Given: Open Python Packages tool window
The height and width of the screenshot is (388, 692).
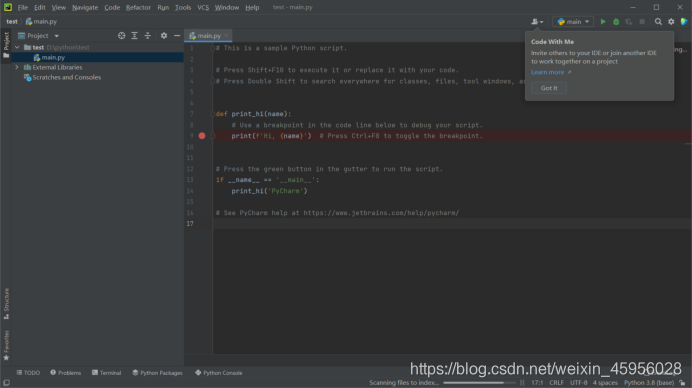Looking at the screenshot, I should (158, 373).
